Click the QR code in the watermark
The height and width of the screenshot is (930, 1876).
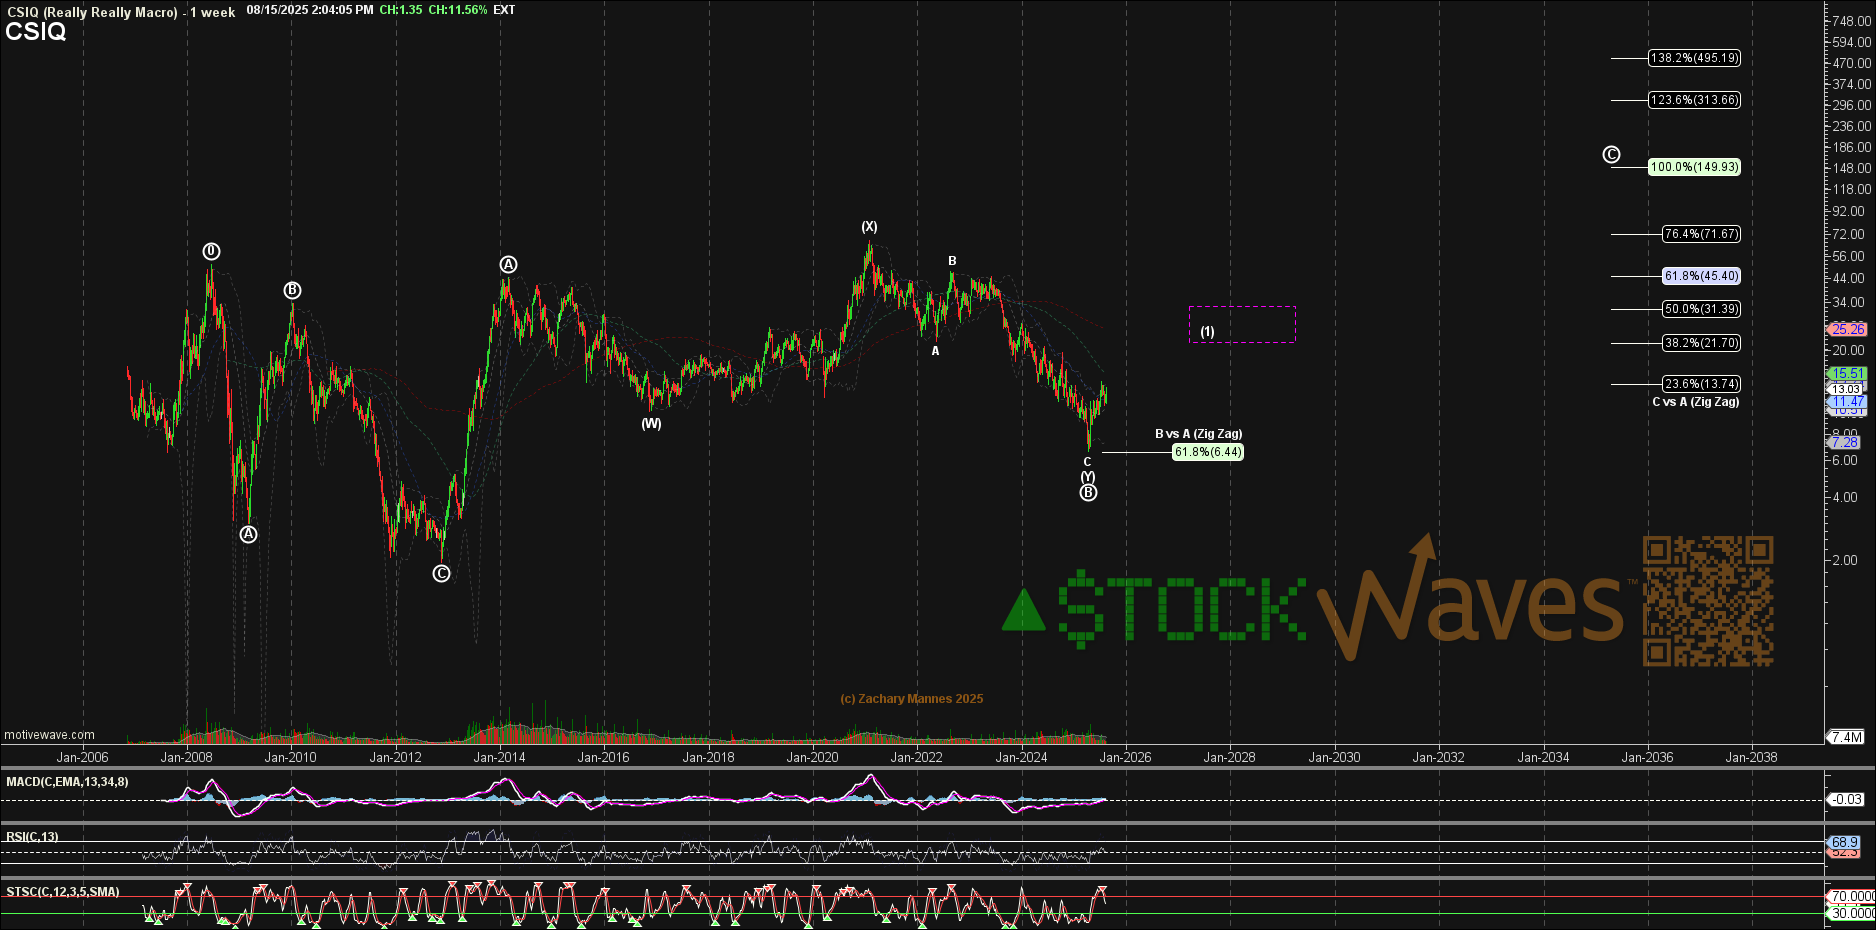tap(1708, 601)
